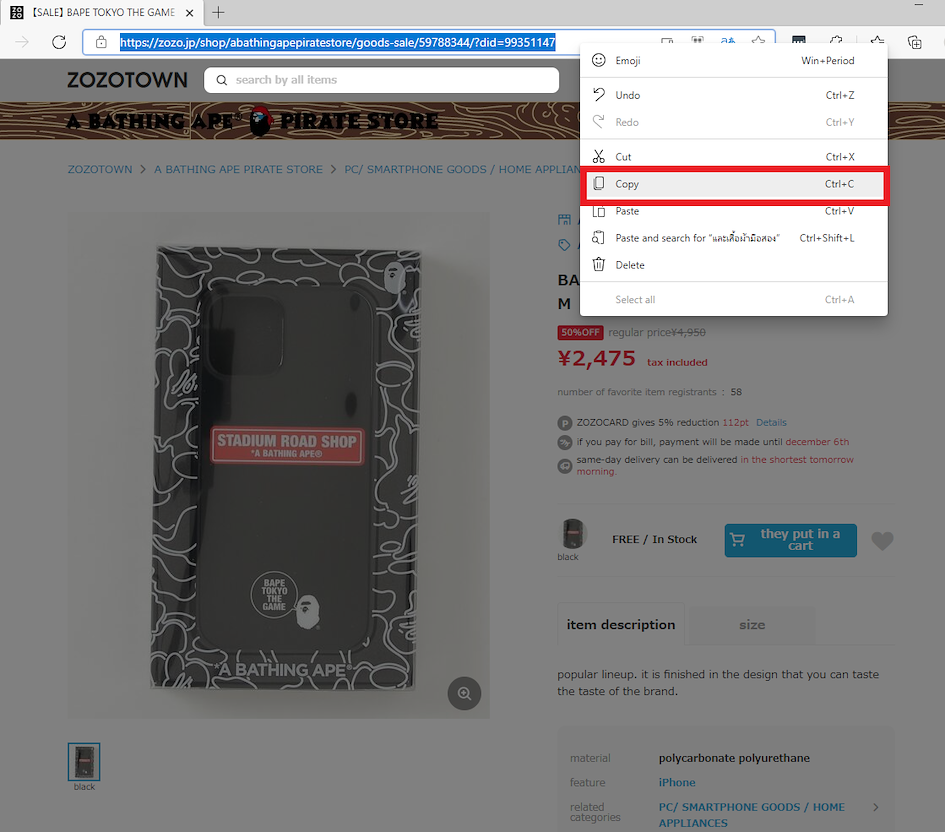Screen dimensions: 945x832
Task: Click the put in a cart button
Action: (791, 540)
